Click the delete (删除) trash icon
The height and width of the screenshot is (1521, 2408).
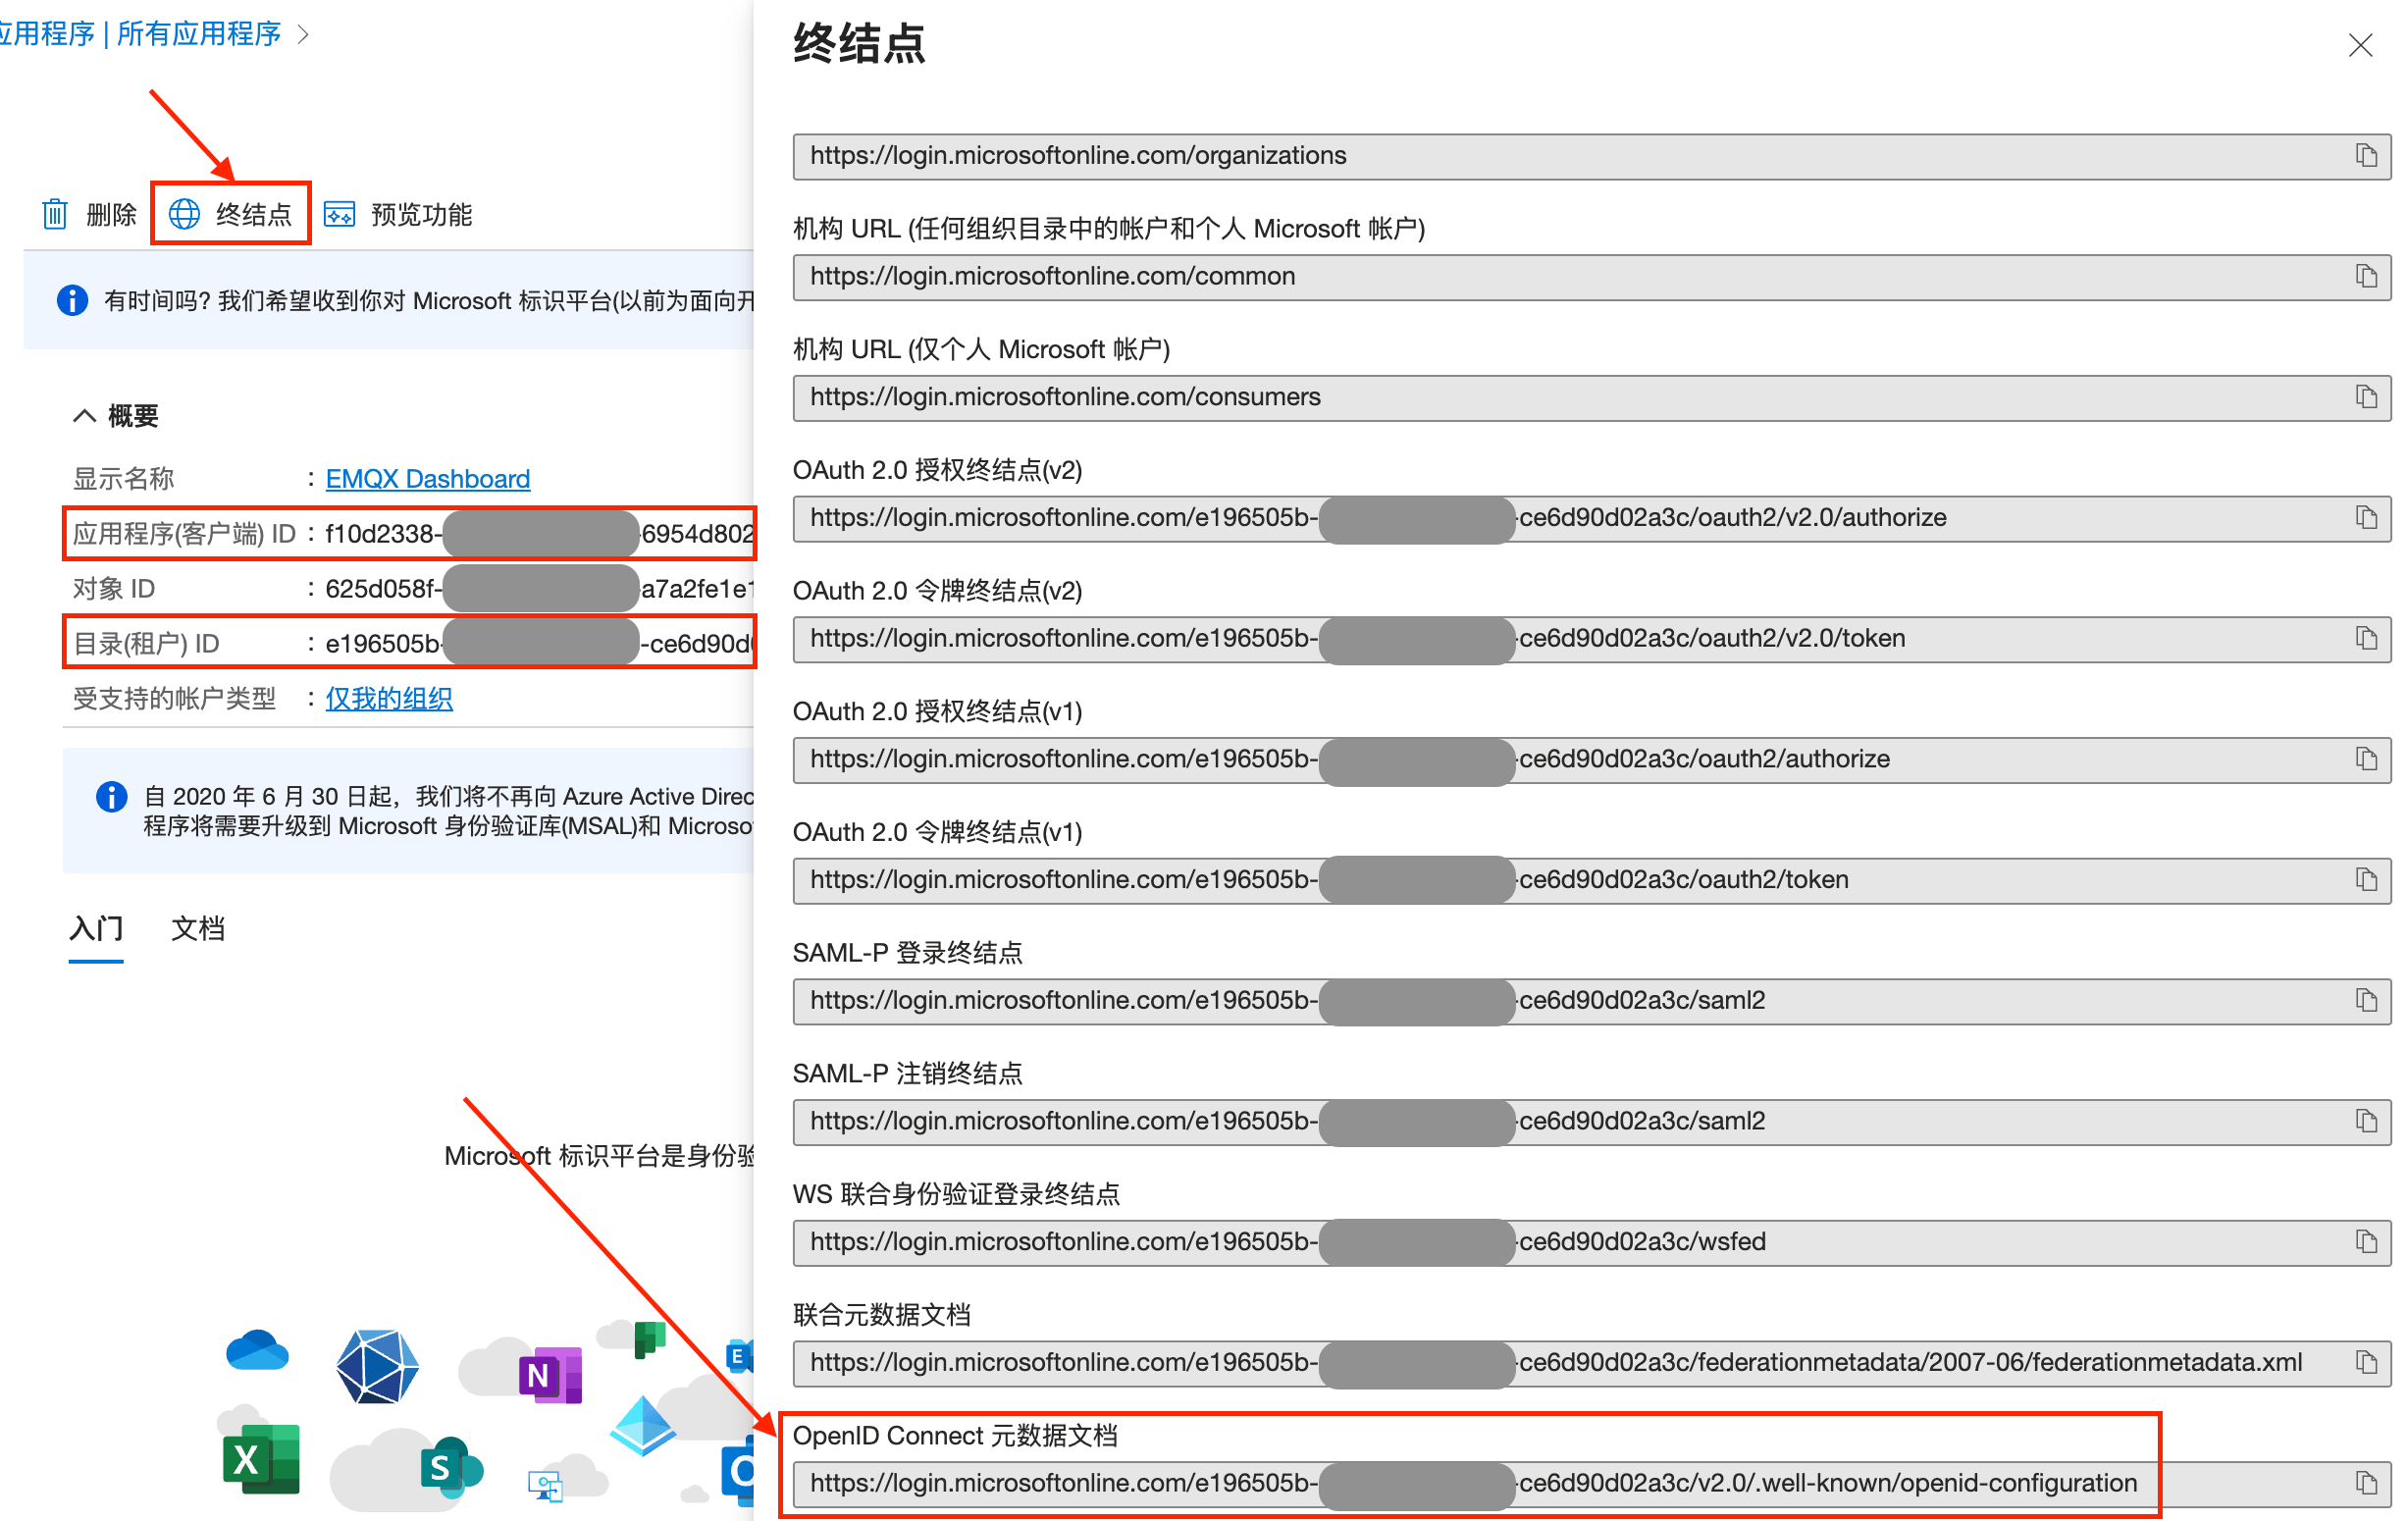[55, 213]
